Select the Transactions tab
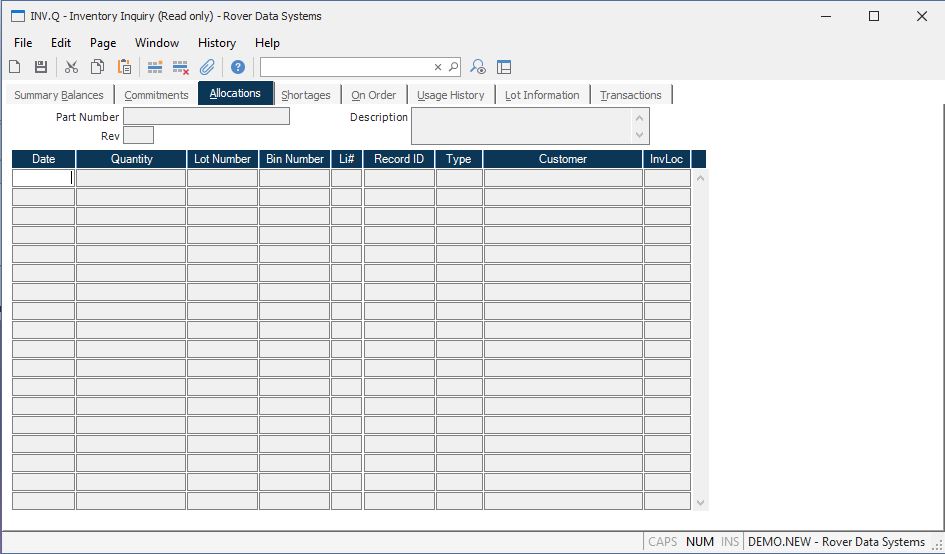The width and height of the screenshot is (945, 554). pos(631,95)
